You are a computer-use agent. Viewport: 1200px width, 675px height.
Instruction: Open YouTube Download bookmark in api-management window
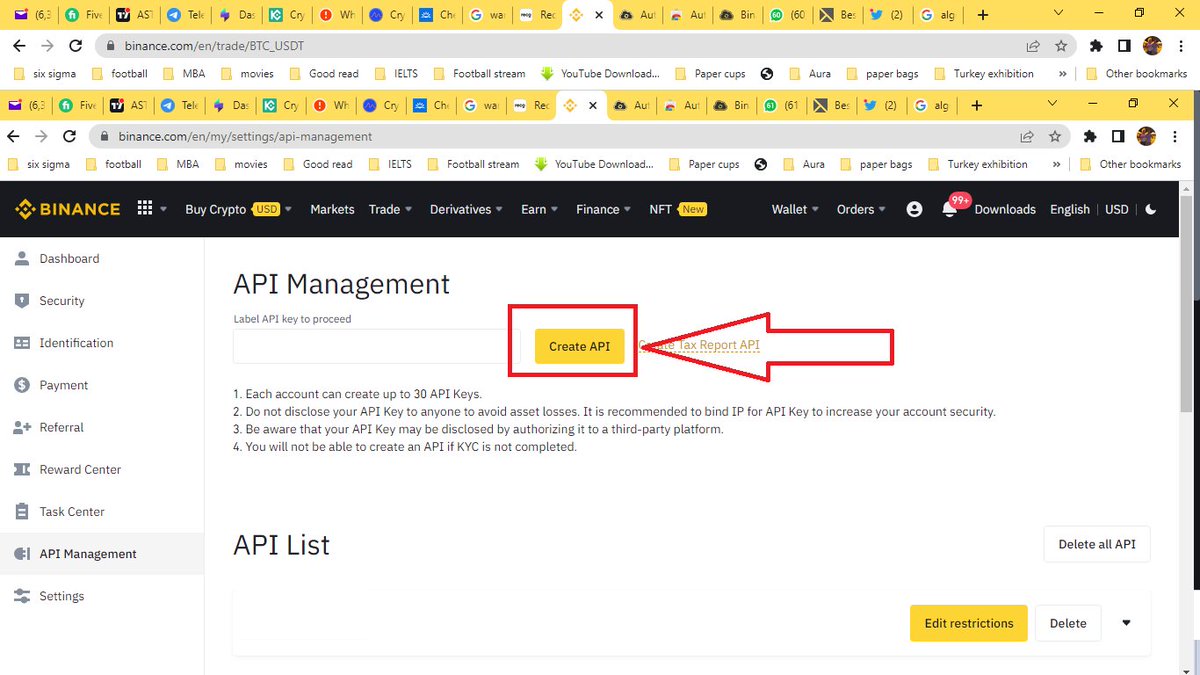594,164
